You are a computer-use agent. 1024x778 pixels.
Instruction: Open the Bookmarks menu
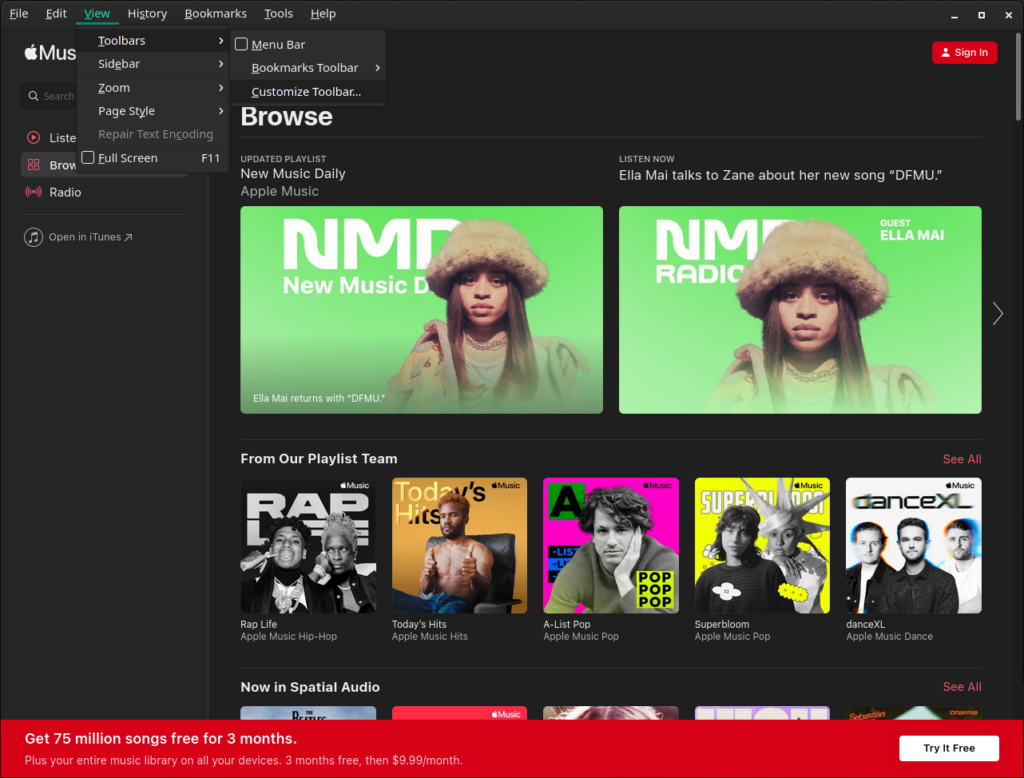[x=216, y=13]
